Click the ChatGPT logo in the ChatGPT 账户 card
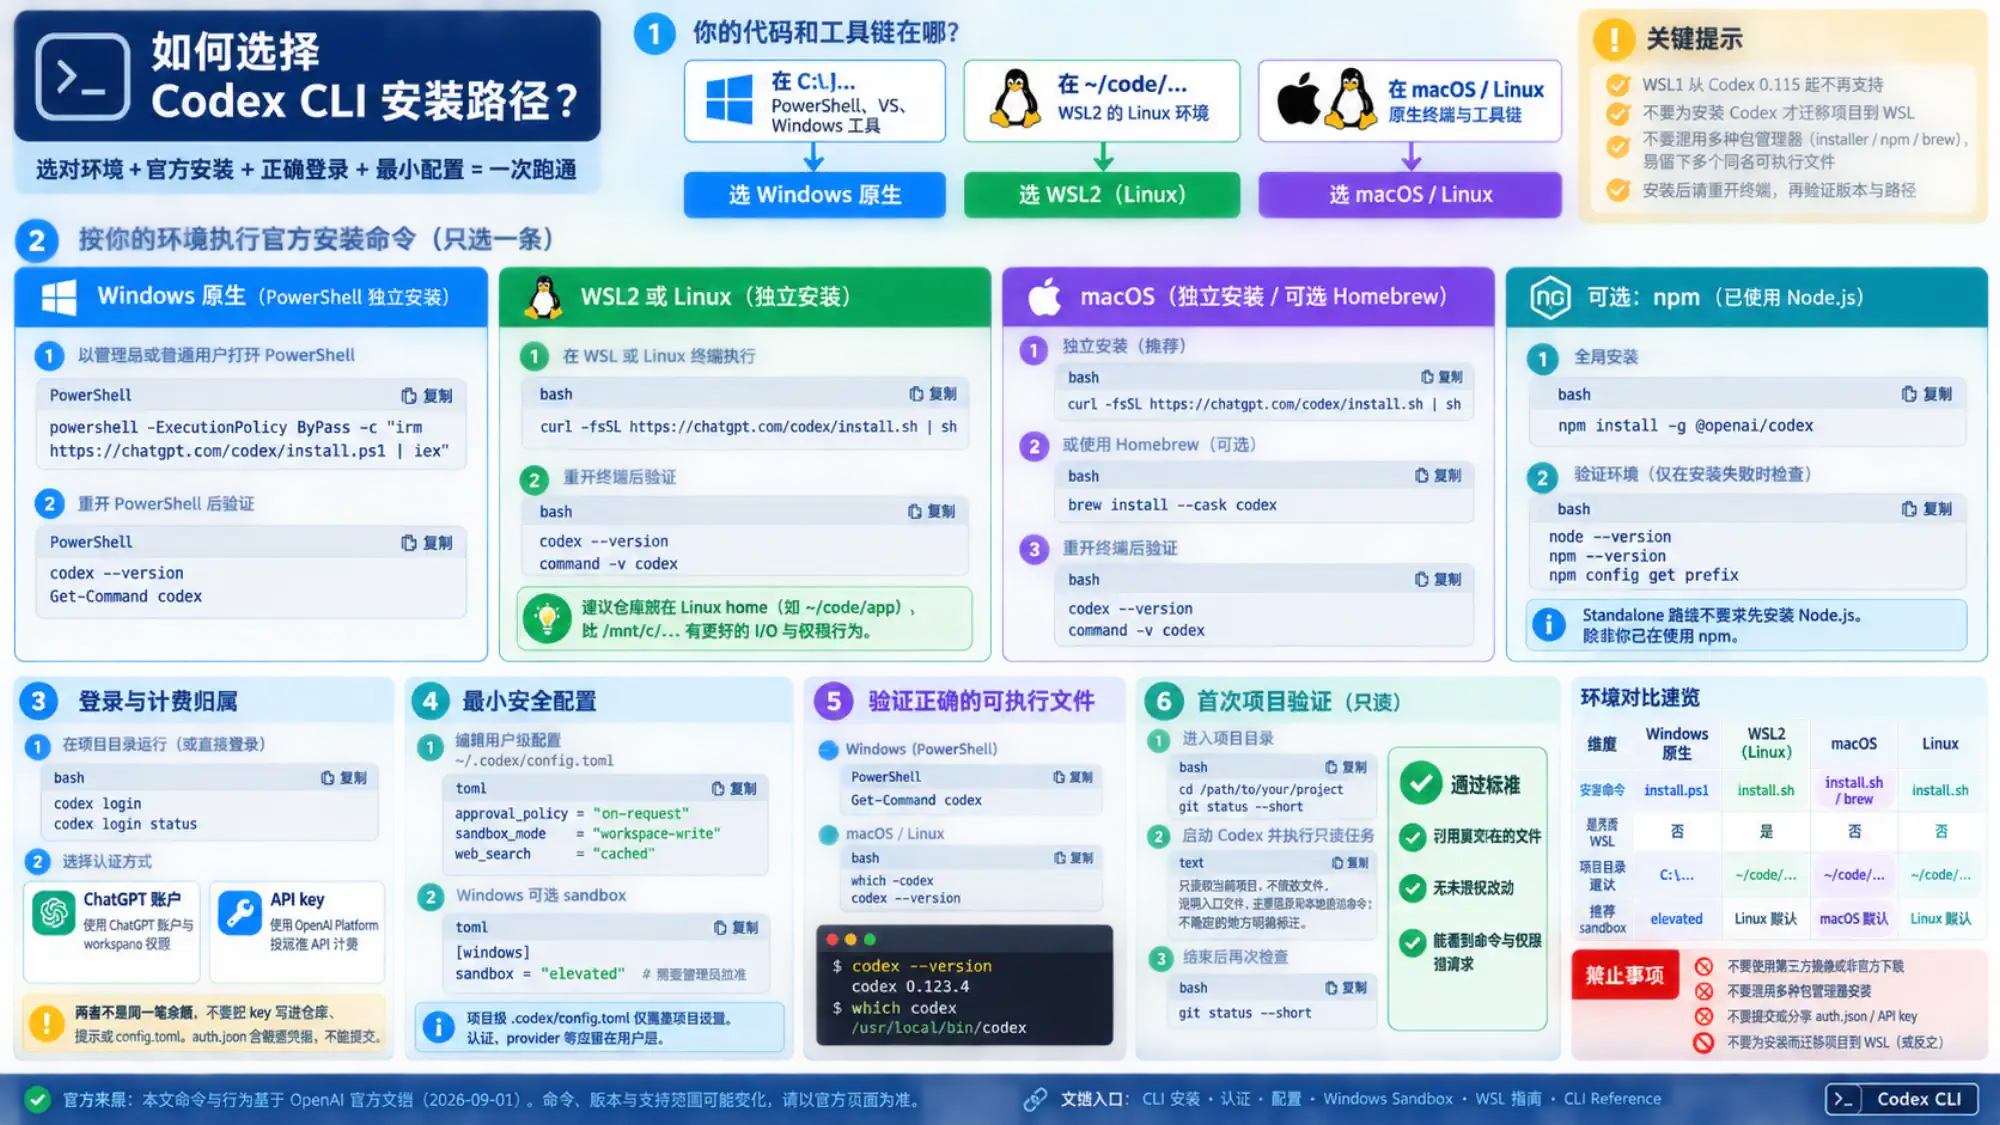Viewport: 2000px width, 1125px height. pos(54,913)
